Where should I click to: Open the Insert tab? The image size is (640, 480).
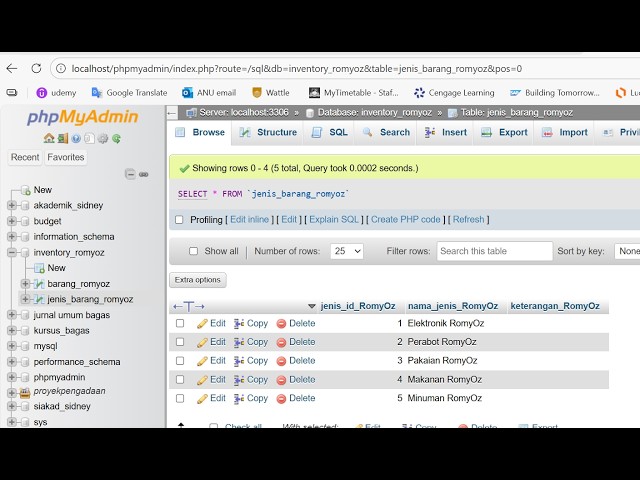click(x=445, y=132)
